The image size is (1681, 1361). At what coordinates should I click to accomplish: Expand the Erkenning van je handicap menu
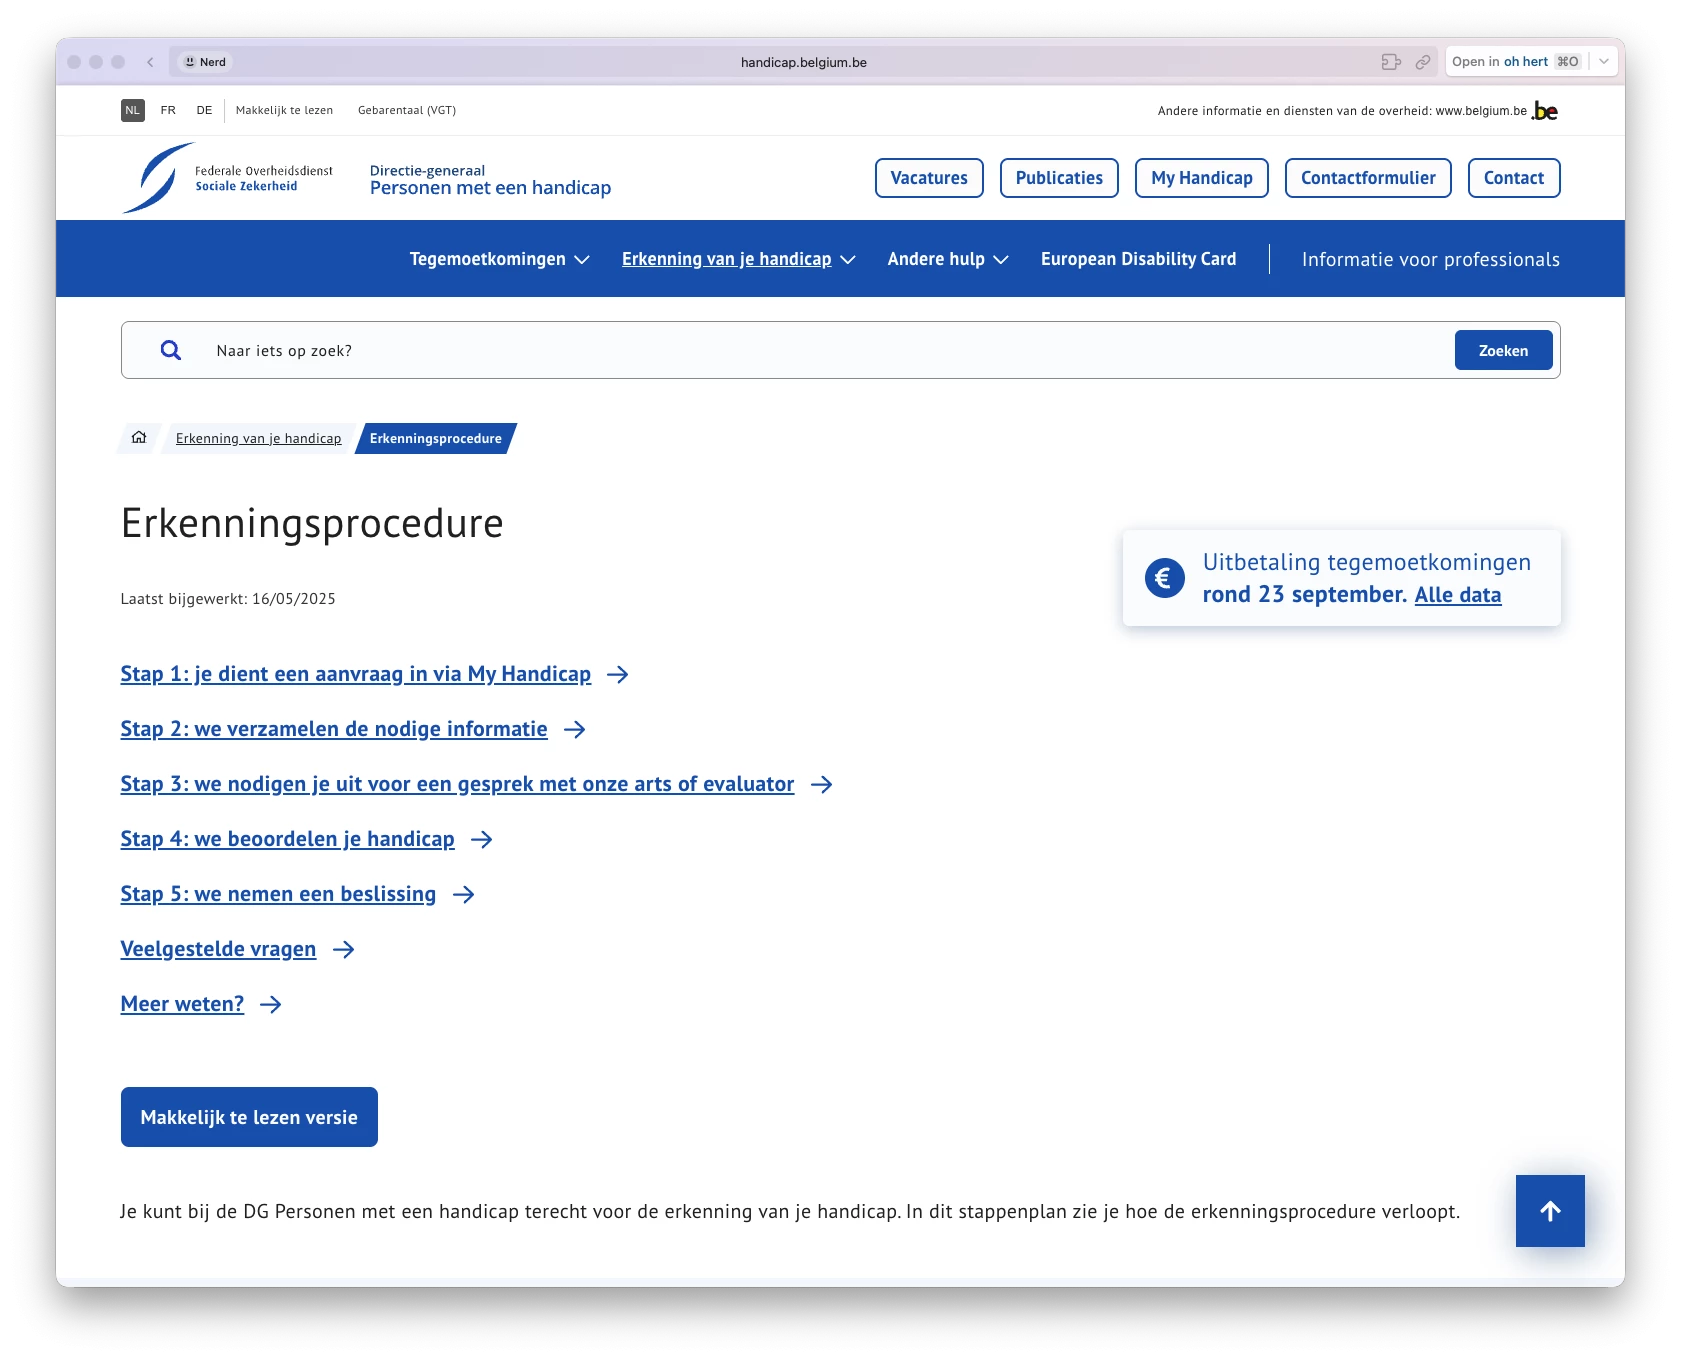[738, 259]
